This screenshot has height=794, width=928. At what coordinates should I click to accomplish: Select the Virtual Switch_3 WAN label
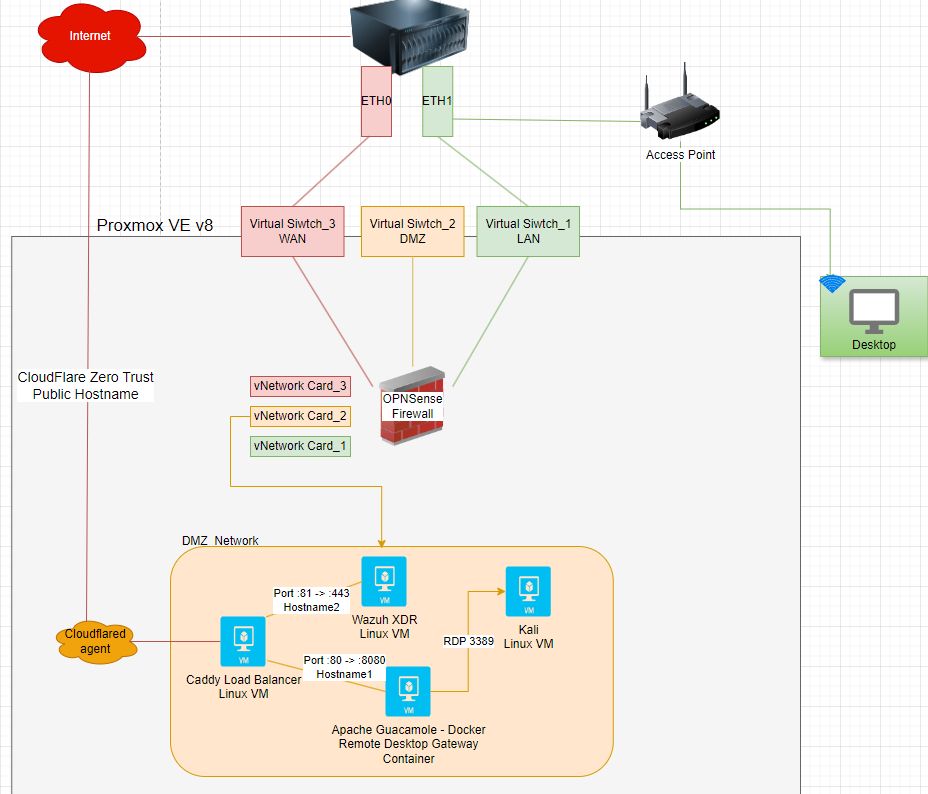pos(292,231)
